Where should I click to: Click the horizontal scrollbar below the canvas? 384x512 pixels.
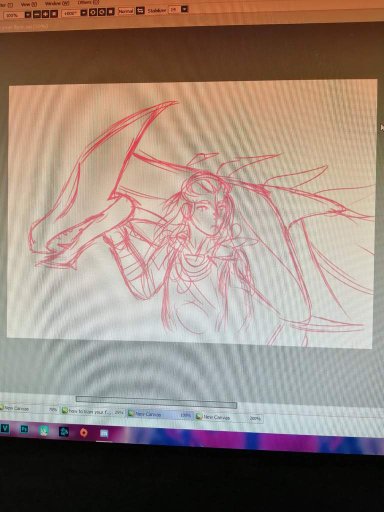[x=156, y=402]
